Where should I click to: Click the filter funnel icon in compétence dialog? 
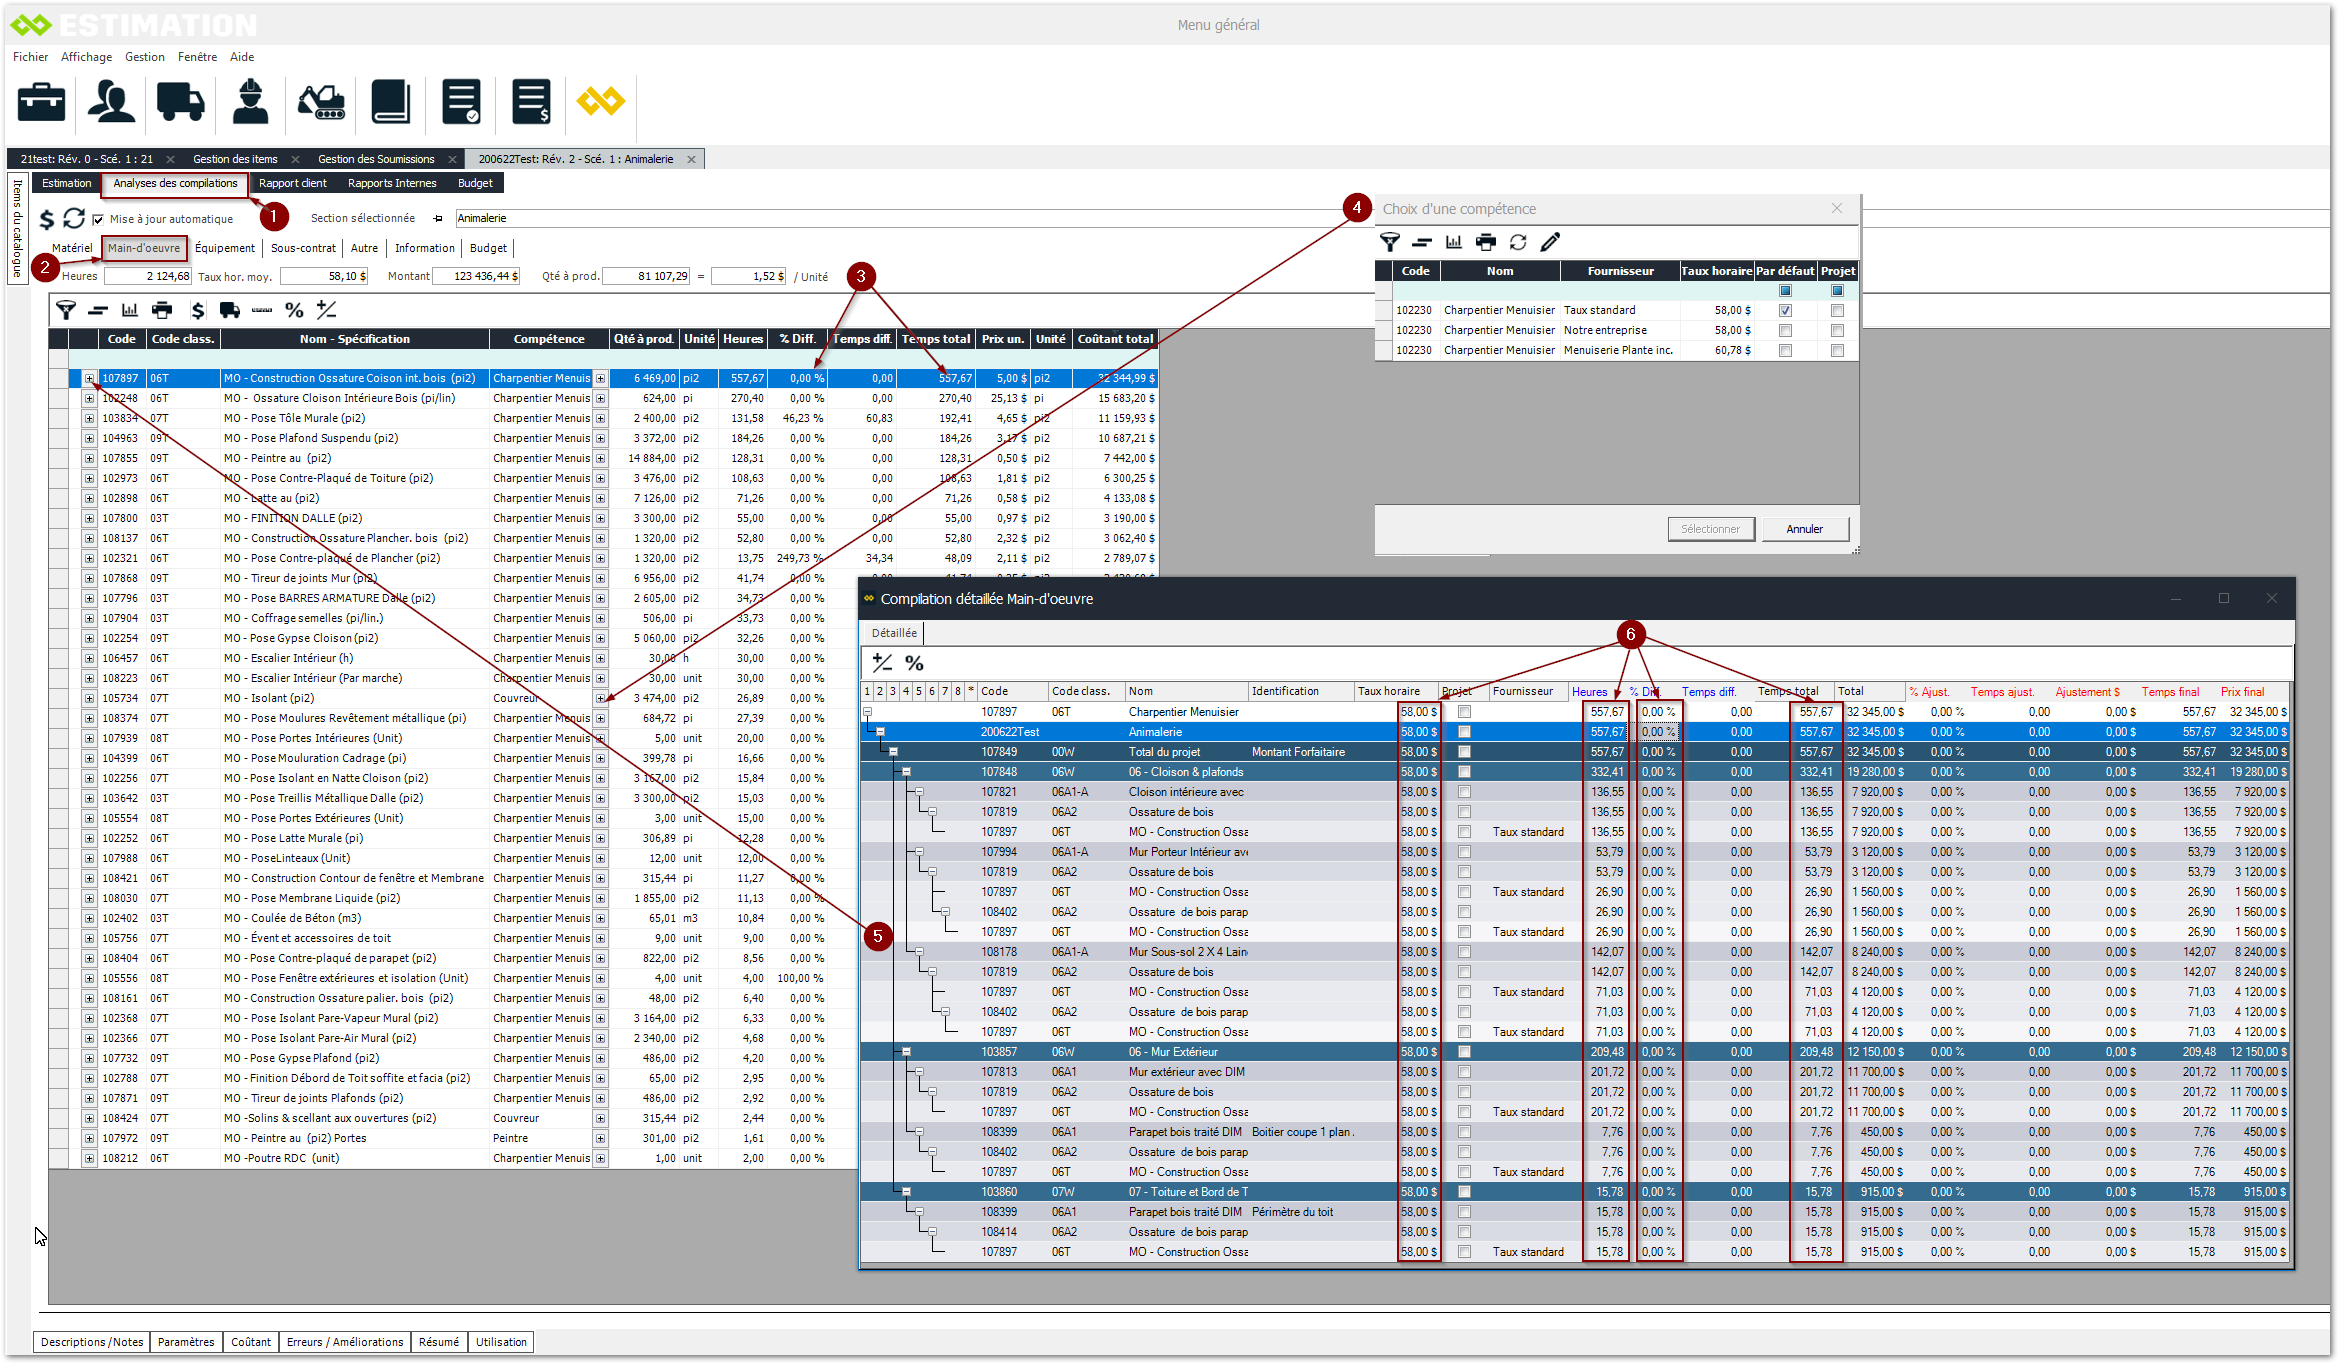[1389, 242]
